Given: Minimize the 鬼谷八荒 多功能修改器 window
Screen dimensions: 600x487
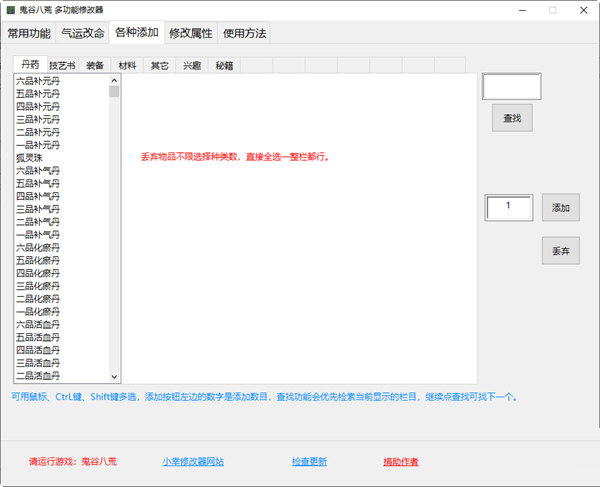Looking at the screenshot, I should [522, 10].
